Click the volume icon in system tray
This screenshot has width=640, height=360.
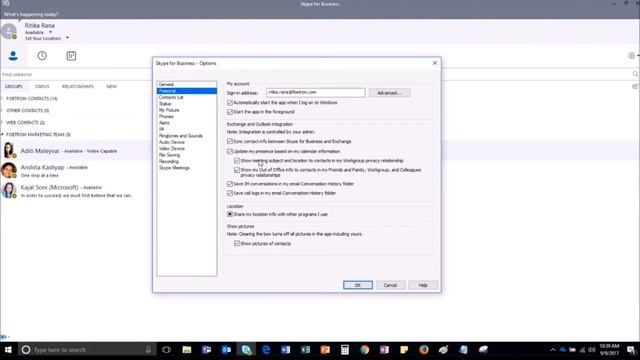[x=591, y=350]
